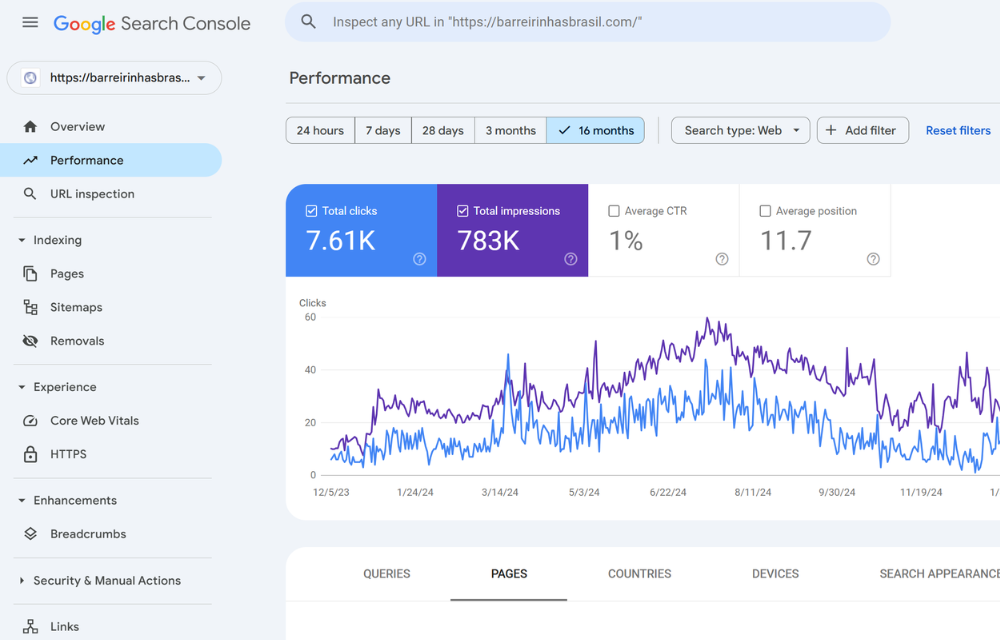Viewport: 1000px width, 640px height.
Task: Switch to the QUERIES tab
Action: [386, 574]
